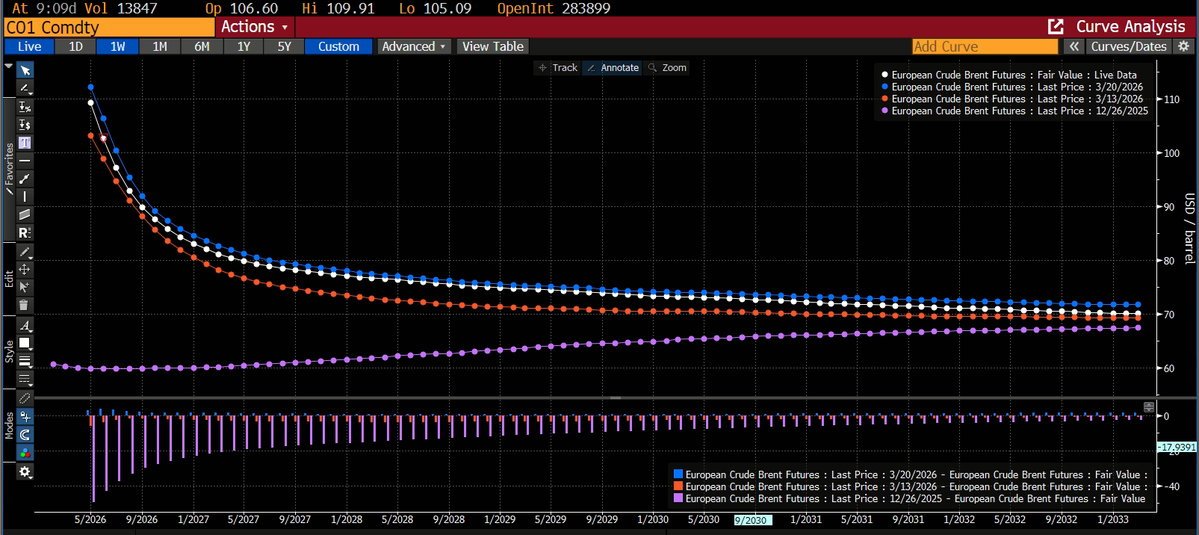Toggle the lock-plus mode button
Screen dimensions: 1199x535
24,417
